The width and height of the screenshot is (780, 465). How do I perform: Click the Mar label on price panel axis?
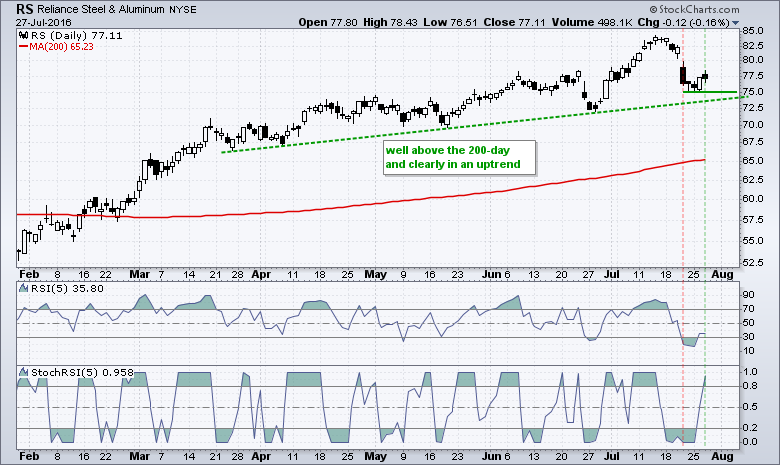pyautogui.click(x=139, y=274)
